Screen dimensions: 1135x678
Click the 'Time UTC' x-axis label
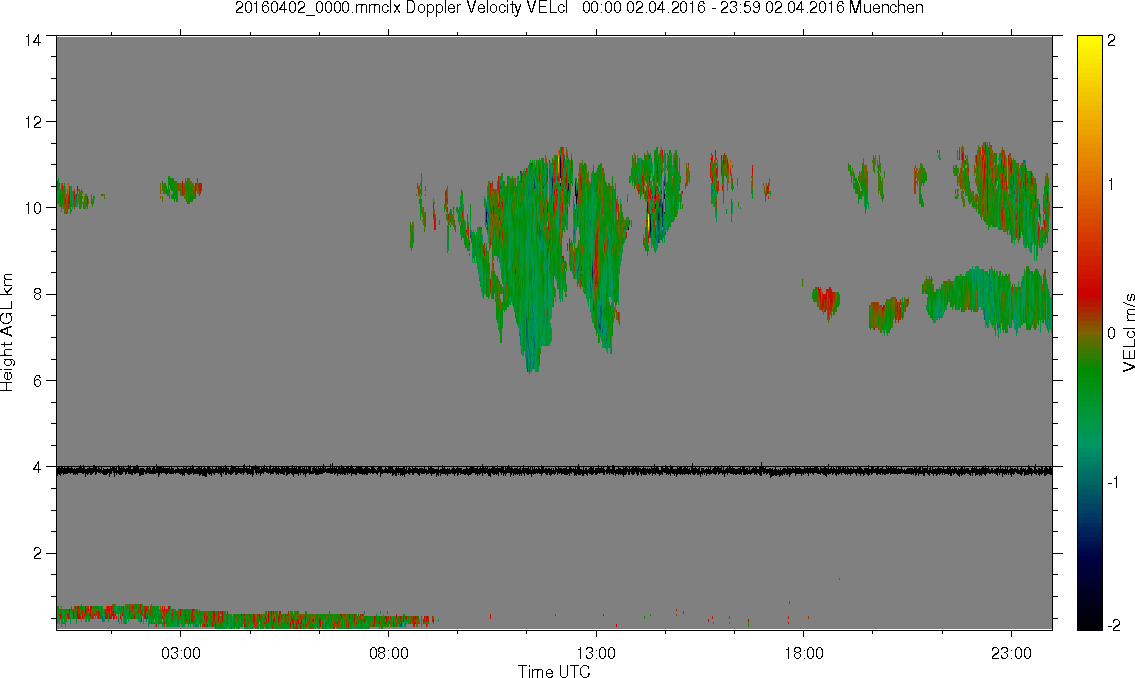(554, 671)
